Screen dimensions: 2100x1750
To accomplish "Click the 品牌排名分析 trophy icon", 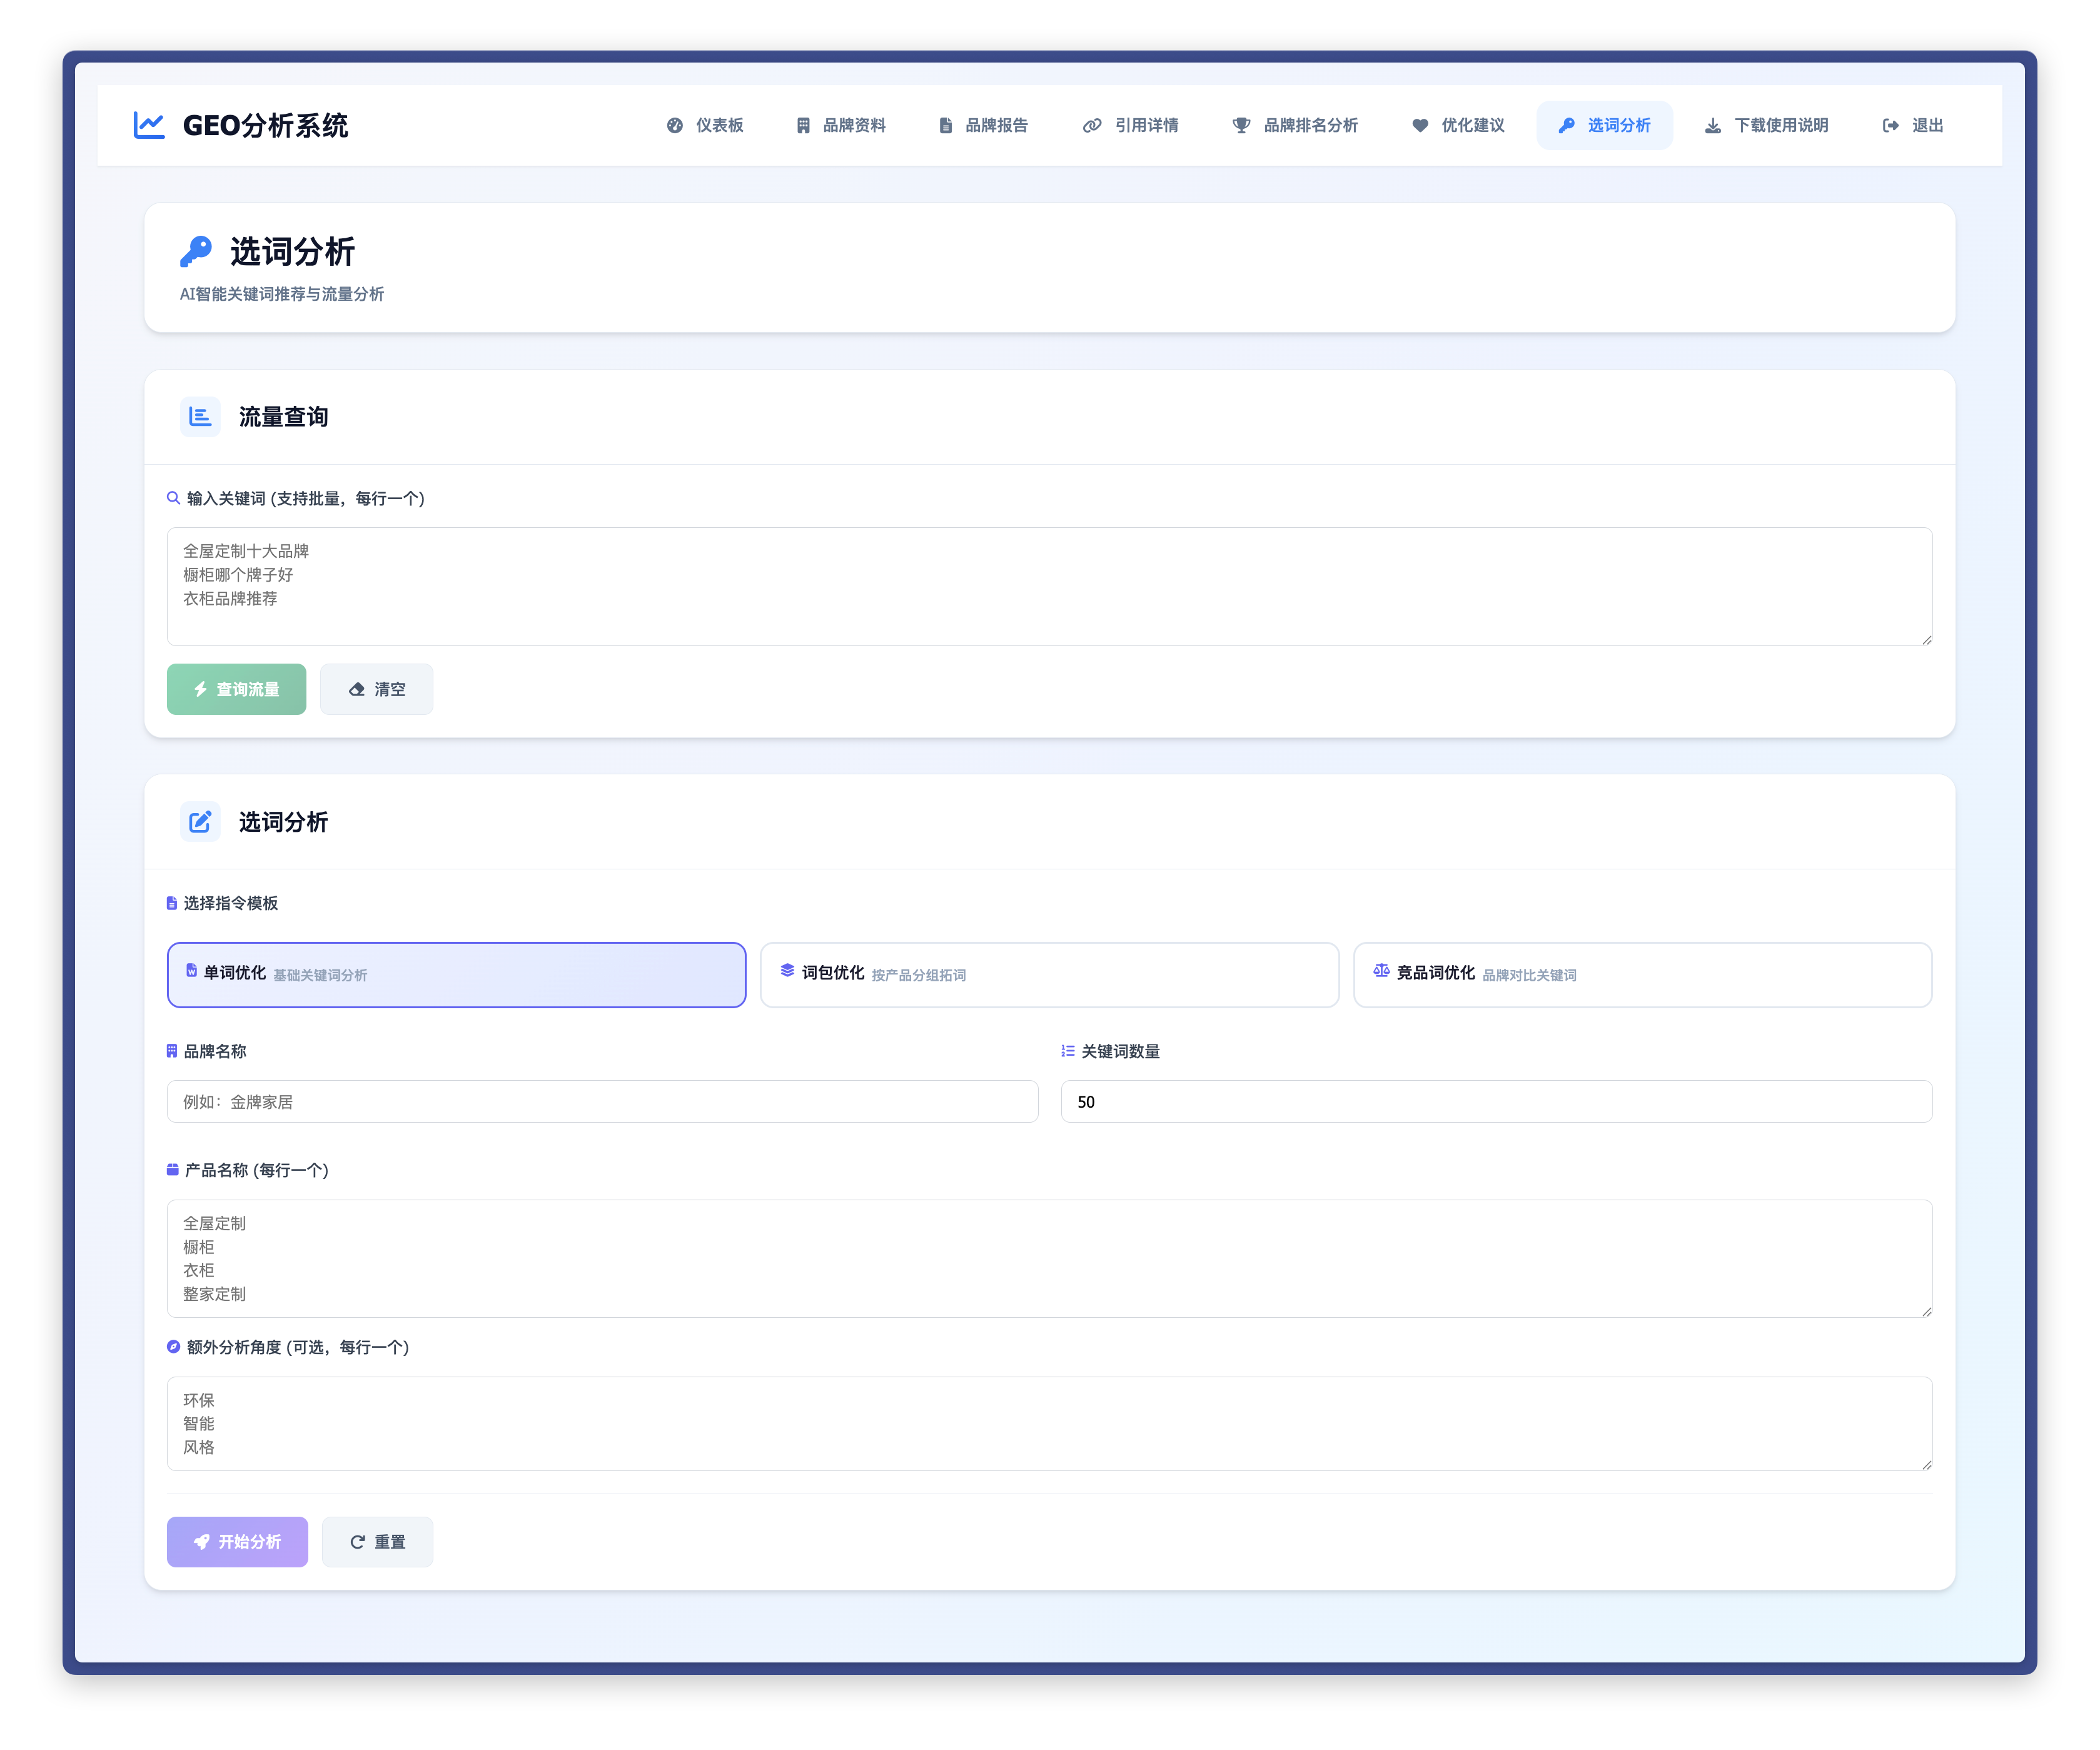I will (x=1241, y=125).
